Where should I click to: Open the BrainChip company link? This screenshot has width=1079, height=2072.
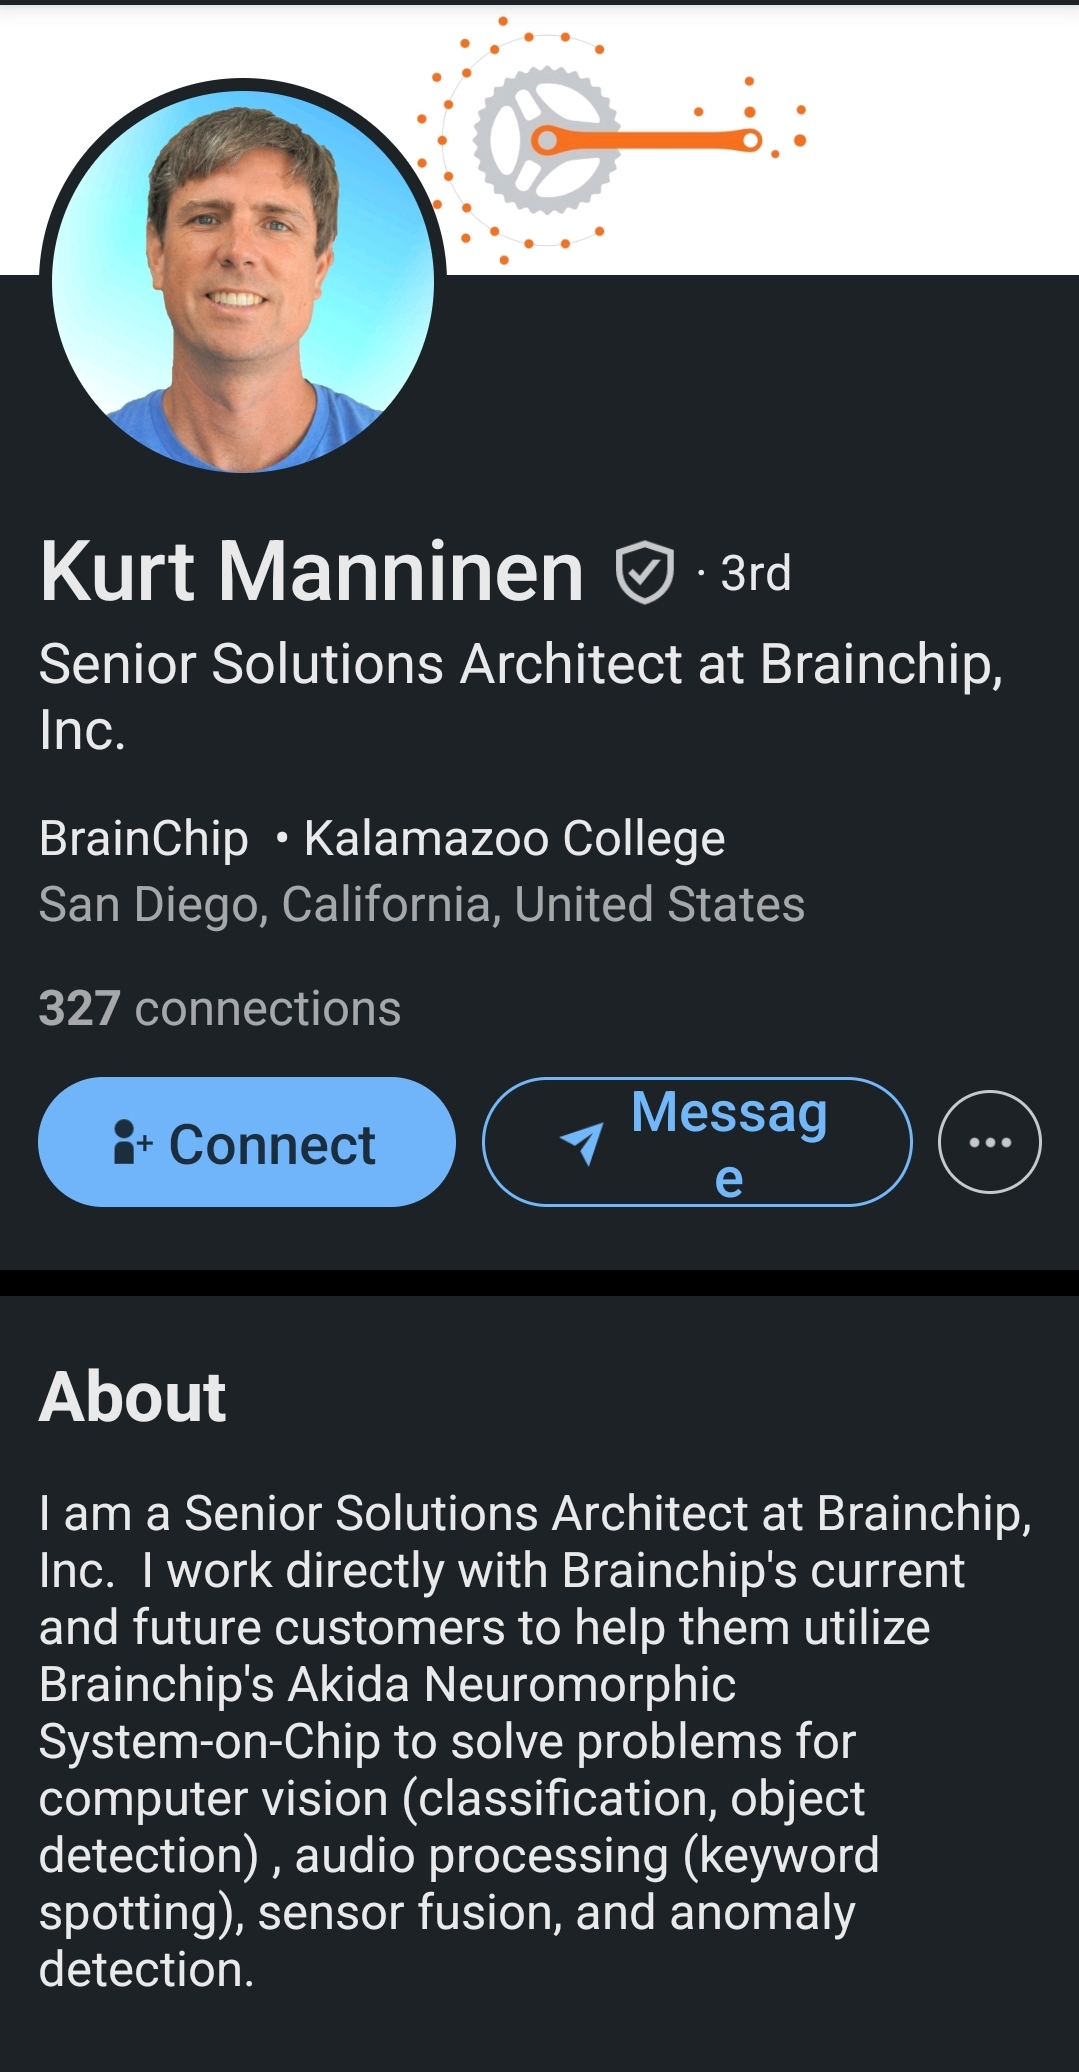[144, 838]
